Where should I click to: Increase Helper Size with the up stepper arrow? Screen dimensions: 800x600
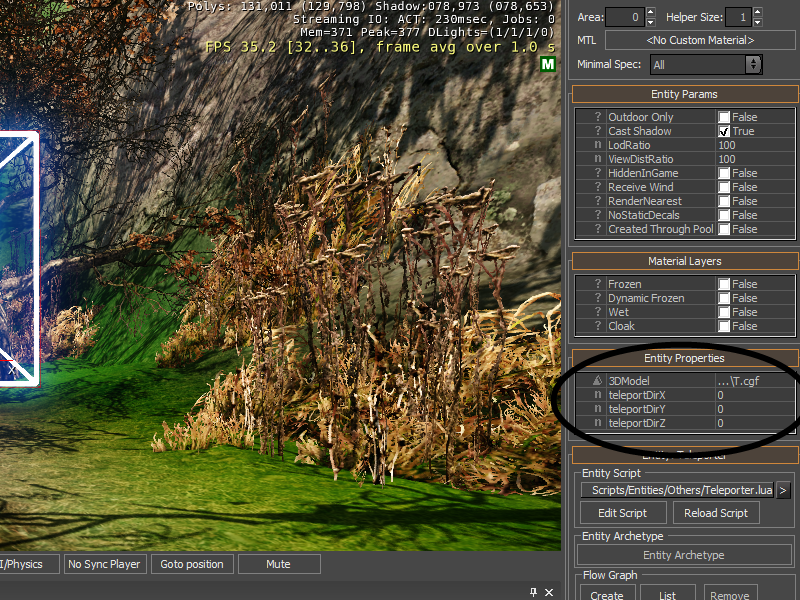click(x=756, y=12)
